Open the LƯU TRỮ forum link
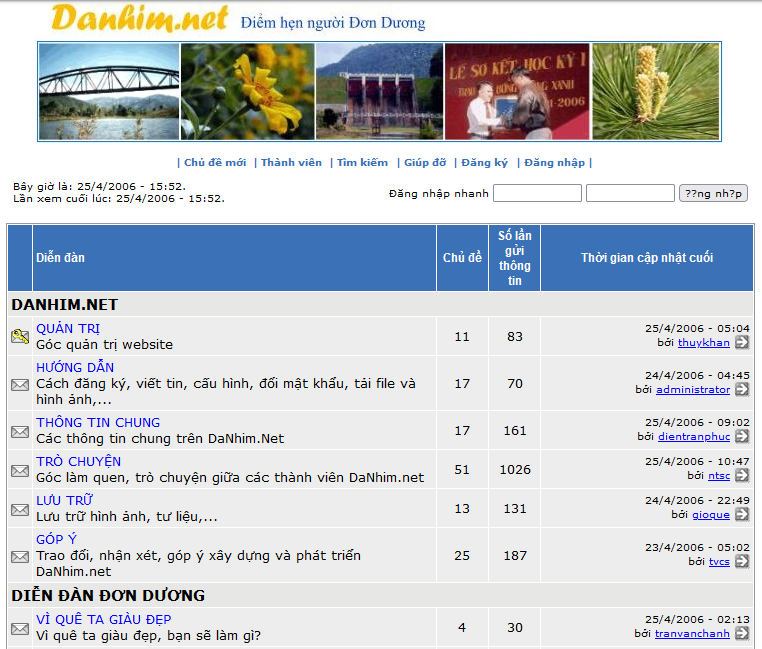 64,500
